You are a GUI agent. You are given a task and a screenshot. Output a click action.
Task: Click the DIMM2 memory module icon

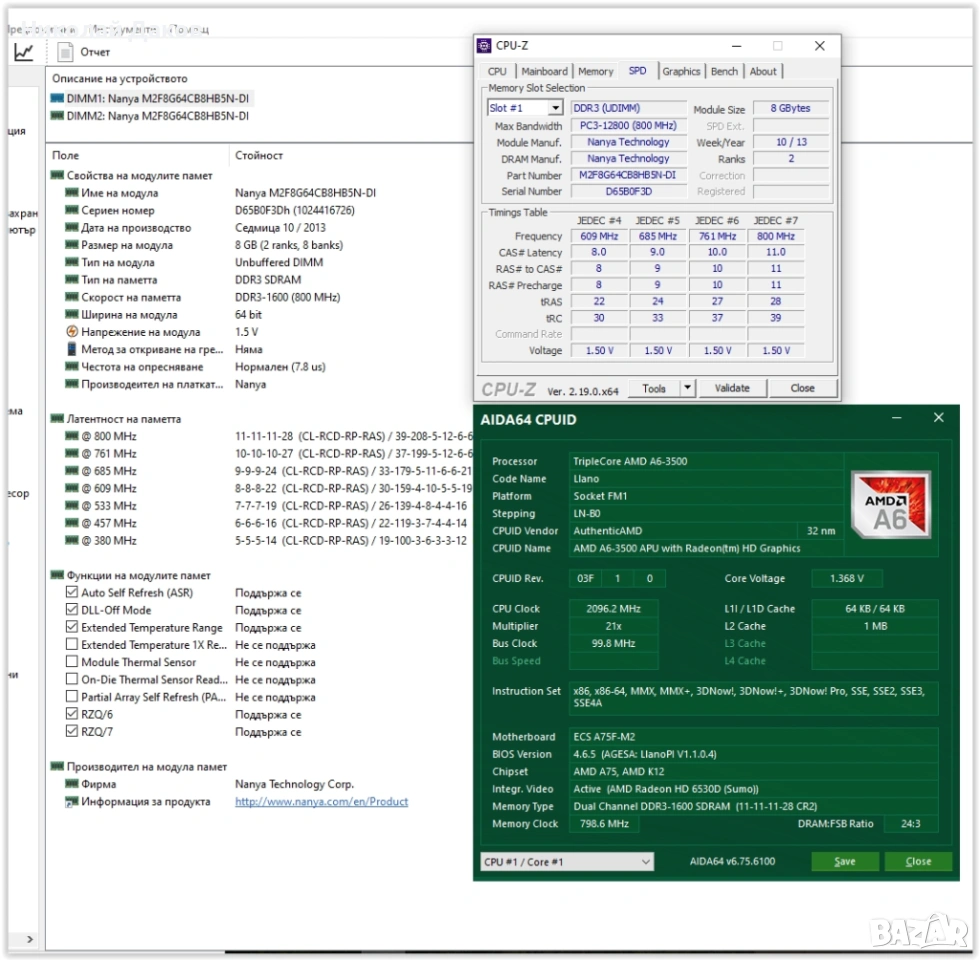point(57,116)
